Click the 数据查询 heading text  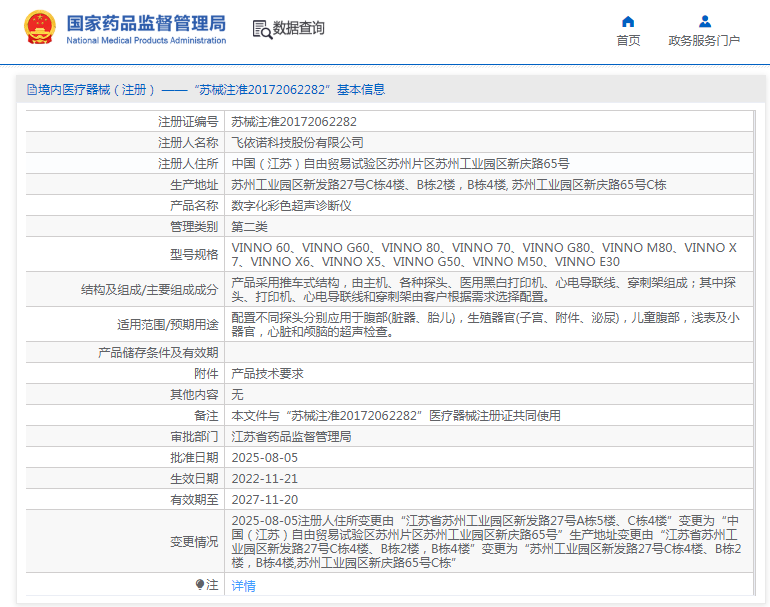point(299,28)
